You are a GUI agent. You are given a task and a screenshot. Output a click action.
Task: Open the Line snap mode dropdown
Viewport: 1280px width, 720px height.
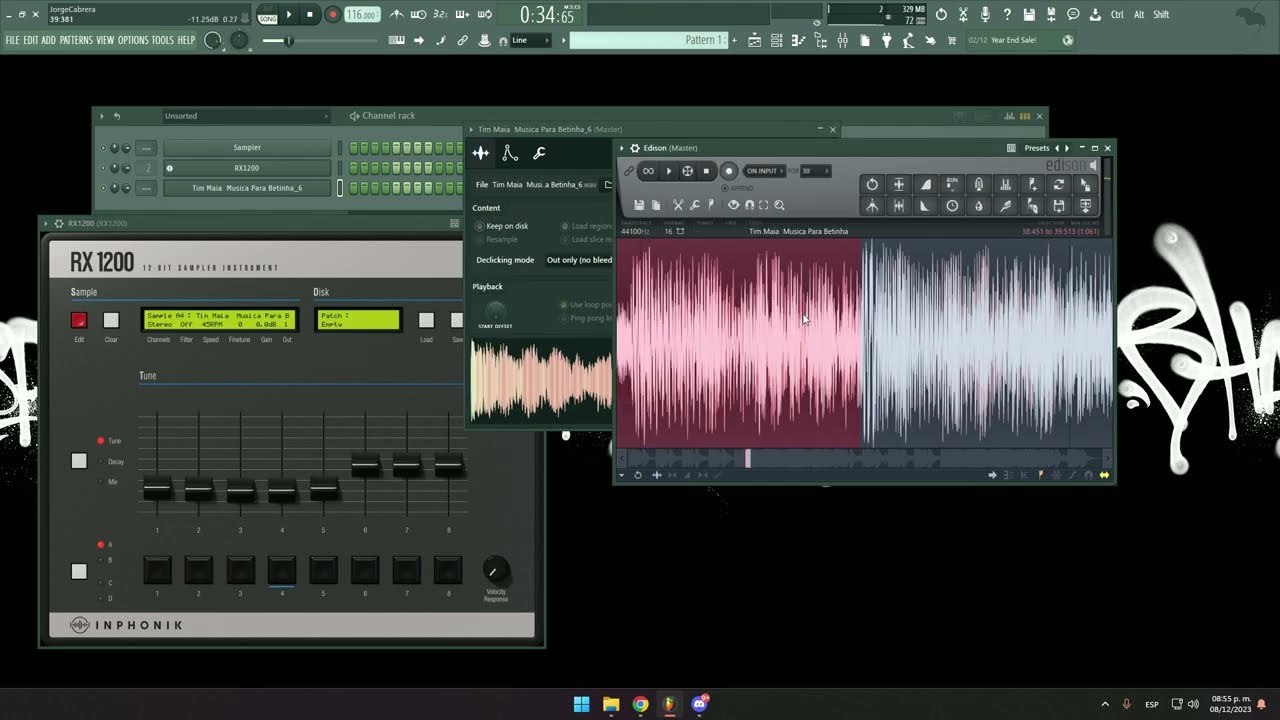pyautogui.click(x=530, y=40)
